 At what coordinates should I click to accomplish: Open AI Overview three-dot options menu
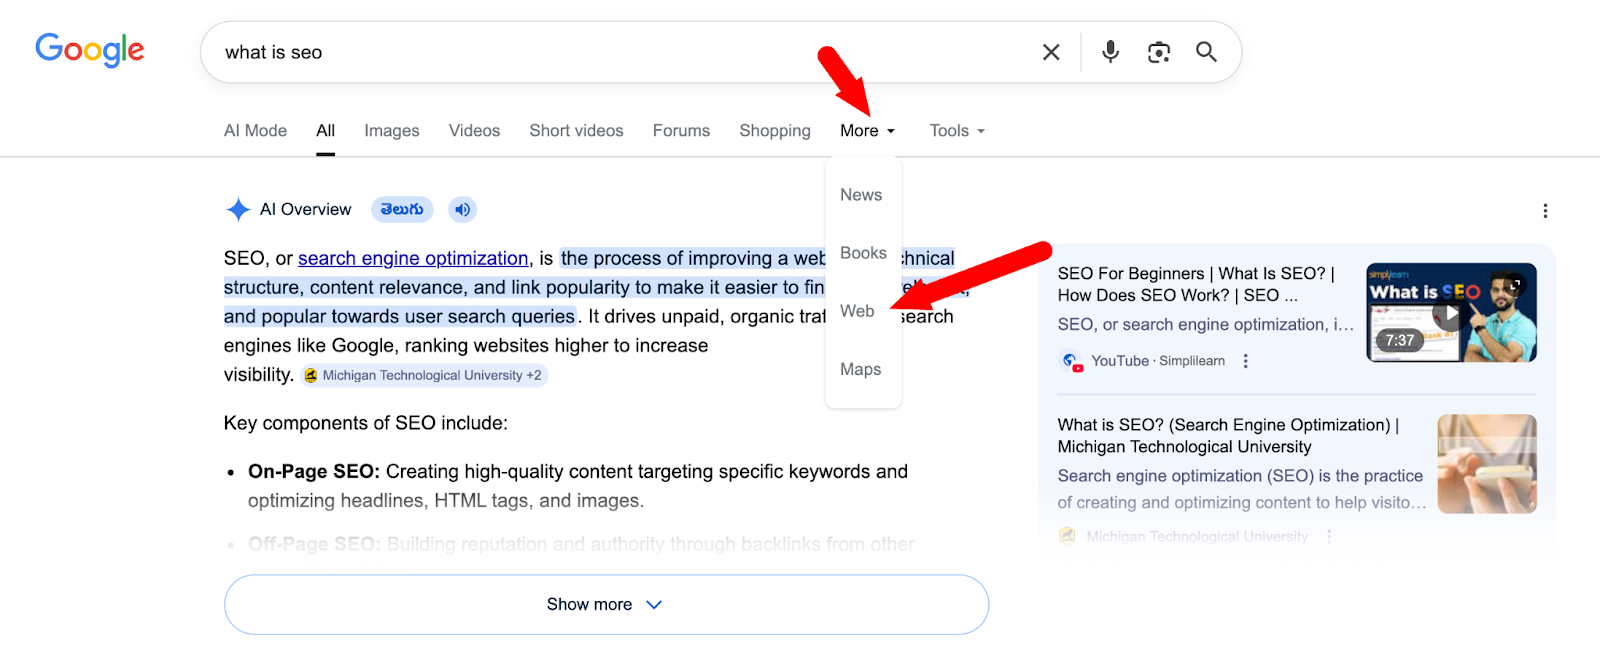tap(1545, 211)
